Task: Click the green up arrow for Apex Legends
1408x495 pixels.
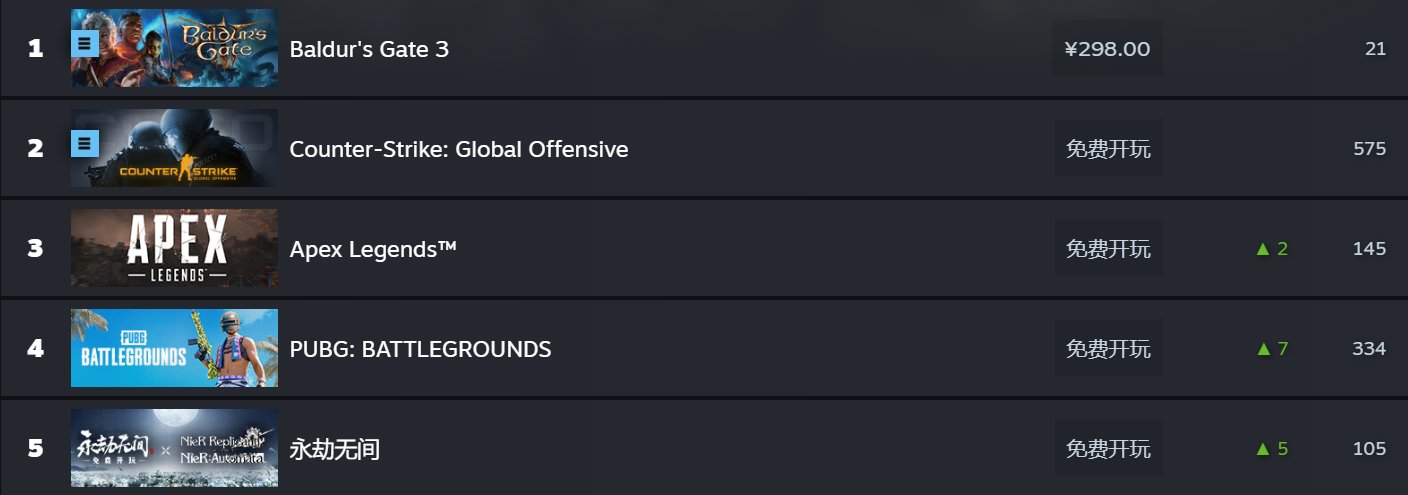Action: 1262,249
